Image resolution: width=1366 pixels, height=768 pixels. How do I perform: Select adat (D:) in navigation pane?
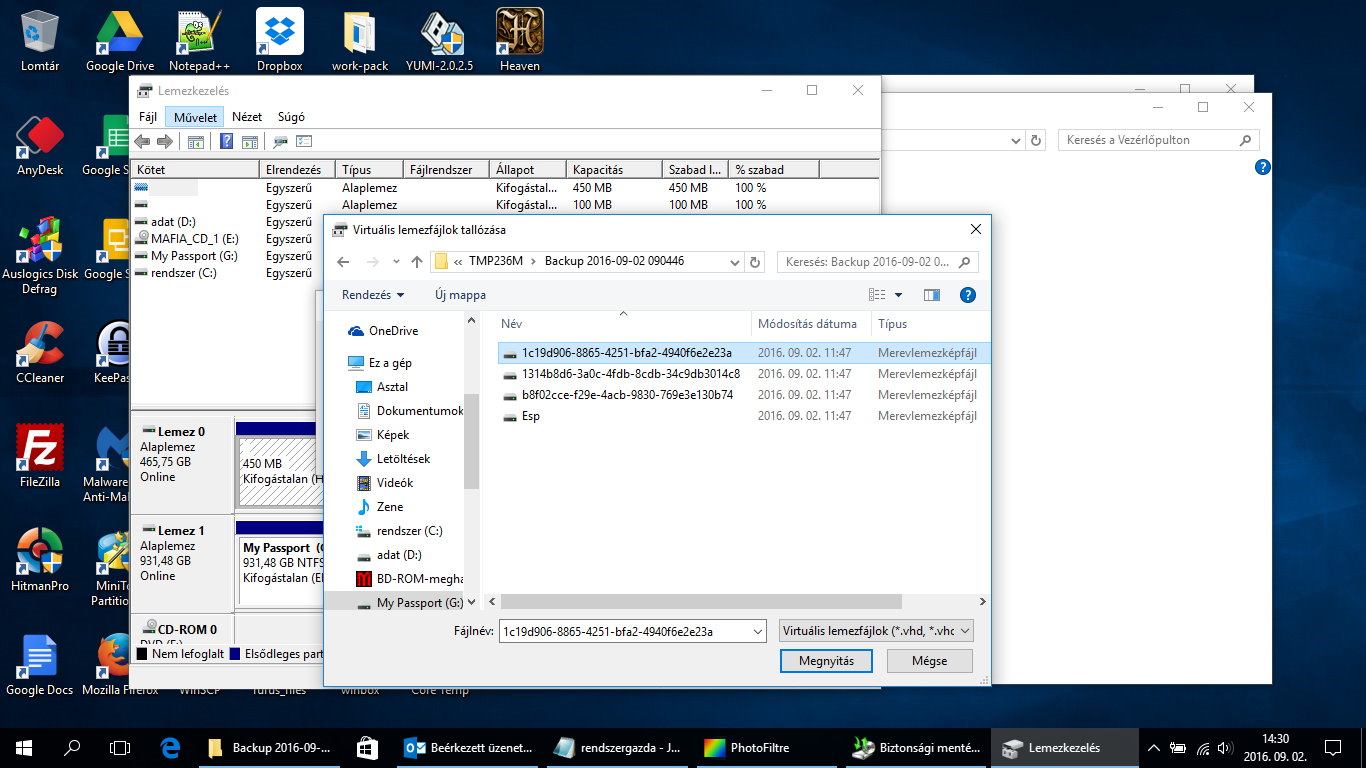tap(398, 555)
